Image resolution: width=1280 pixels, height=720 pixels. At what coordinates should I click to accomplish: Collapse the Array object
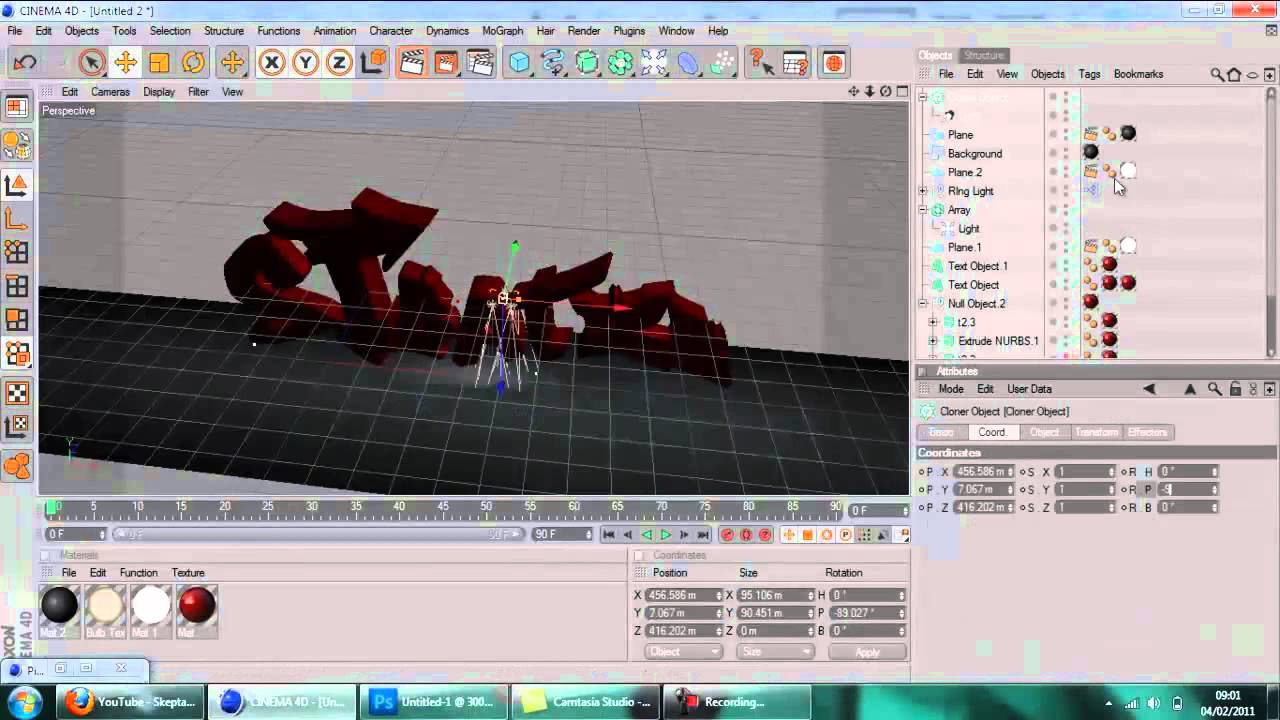923,210
